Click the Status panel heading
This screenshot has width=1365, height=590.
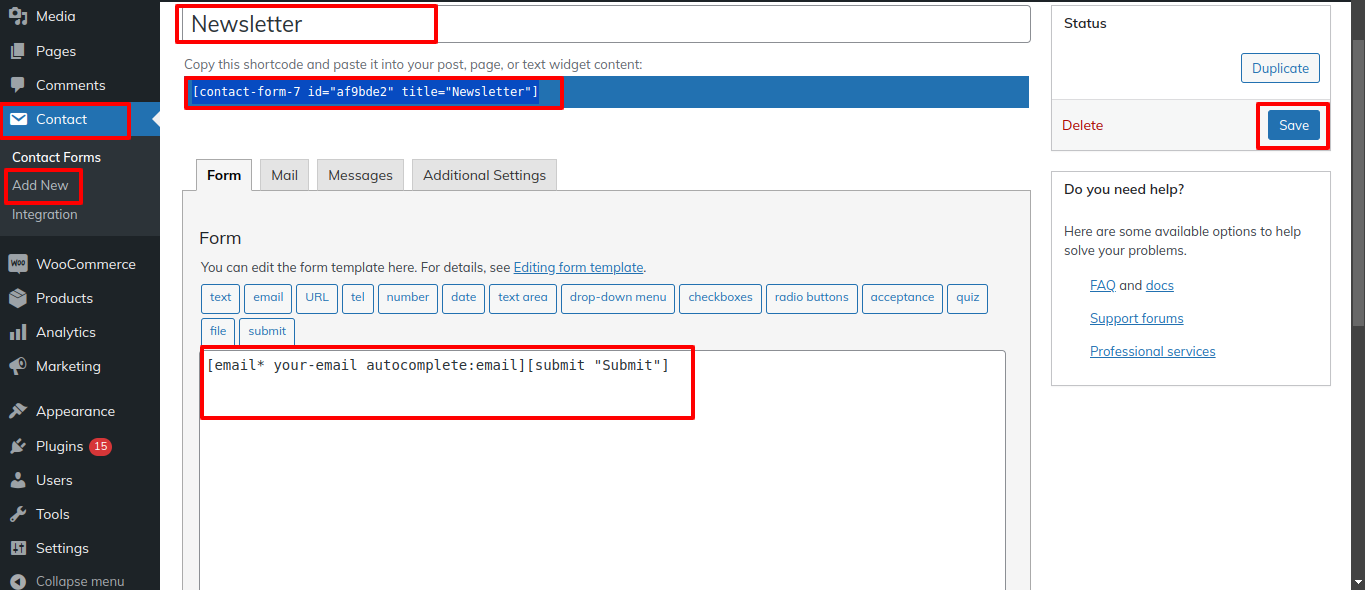coord(1085,23)
